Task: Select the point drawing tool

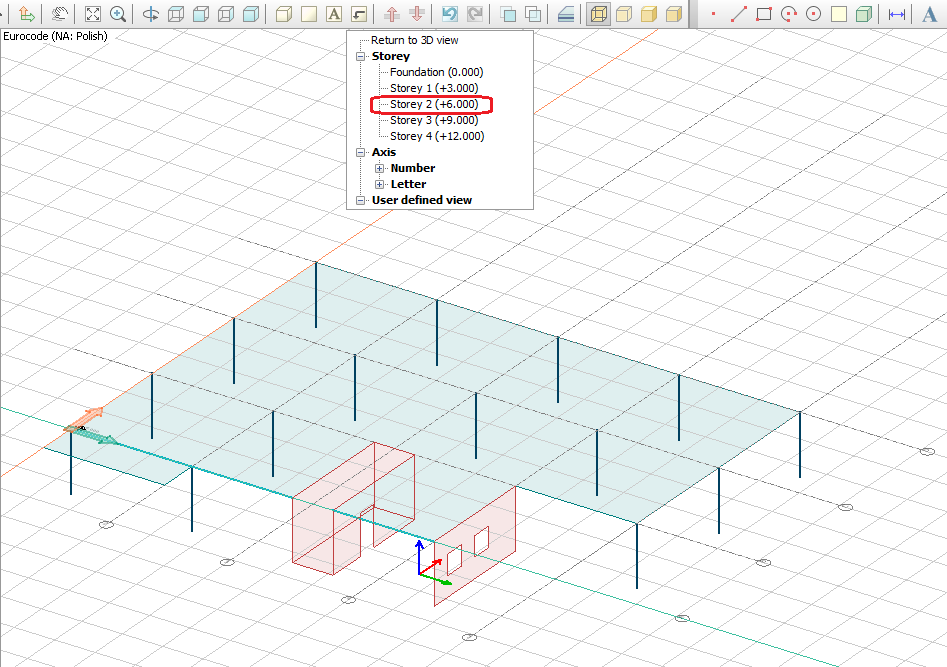Action: 713,14
